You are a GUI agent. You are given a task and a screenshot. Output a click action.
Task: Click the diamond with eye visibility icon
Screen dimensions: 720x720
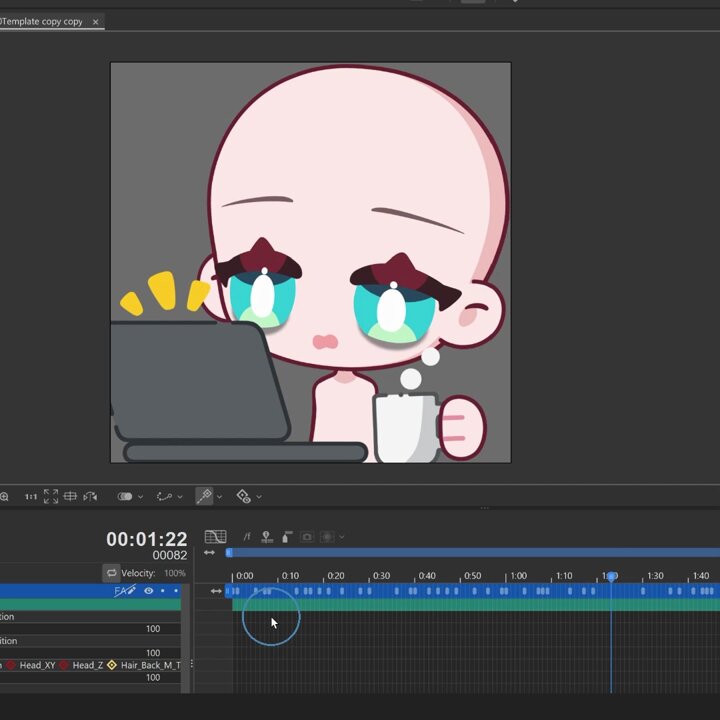coord(243,496)
